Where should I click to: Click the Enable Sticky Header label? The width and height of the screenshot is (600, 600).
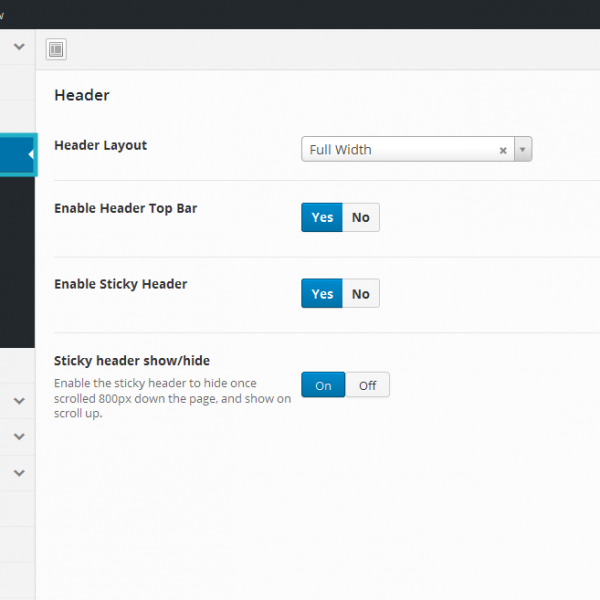pos(120,284)
